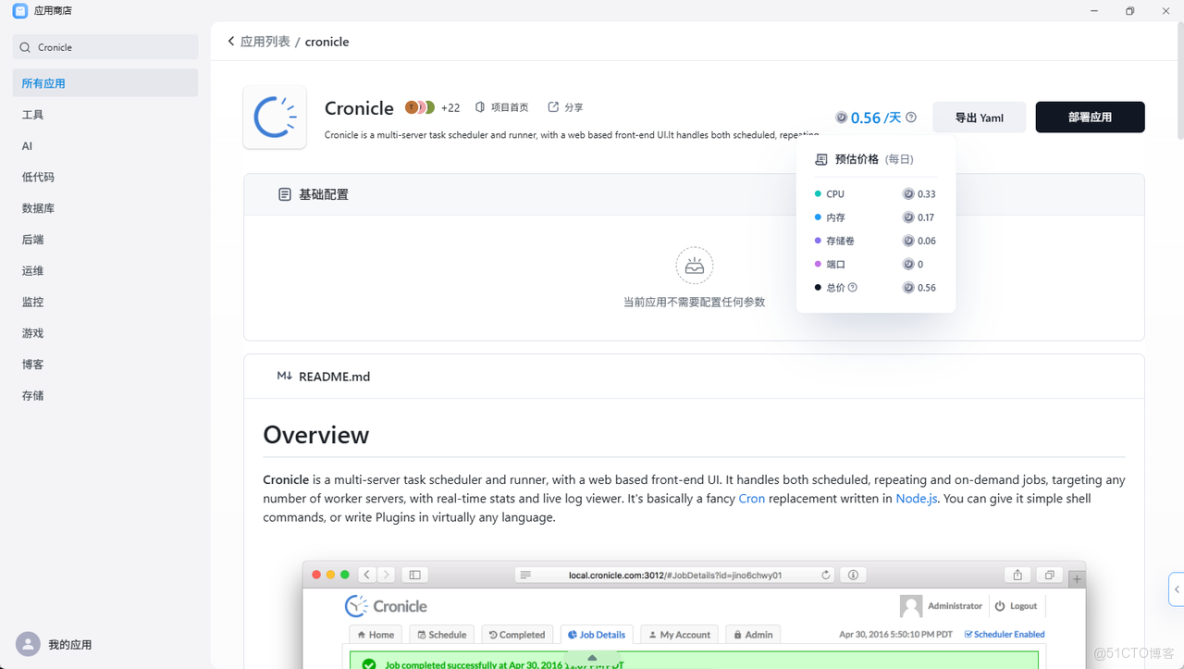The image size is (1184, 669).
Task: Click the 总价 info tooltip icon
Action: [851, 287]
